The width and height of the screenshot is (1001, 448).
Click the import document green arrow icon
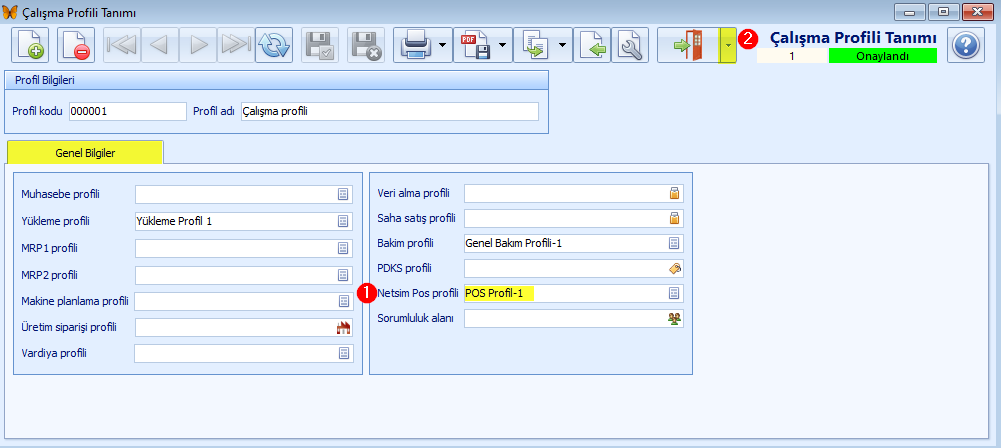coord(593,46)
